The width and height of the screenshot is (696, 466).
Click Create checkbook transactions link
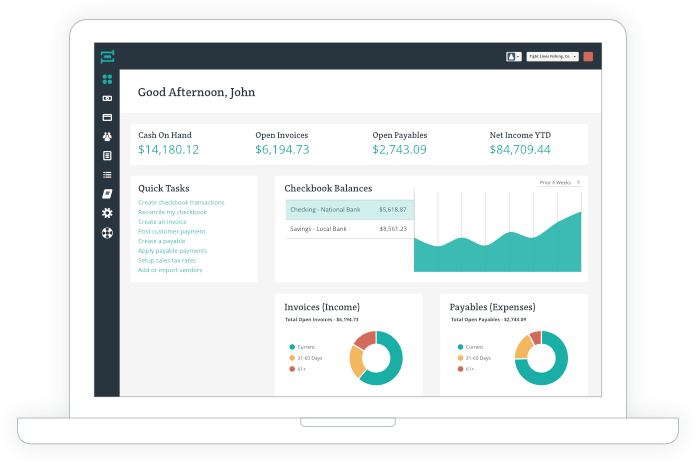181,202
